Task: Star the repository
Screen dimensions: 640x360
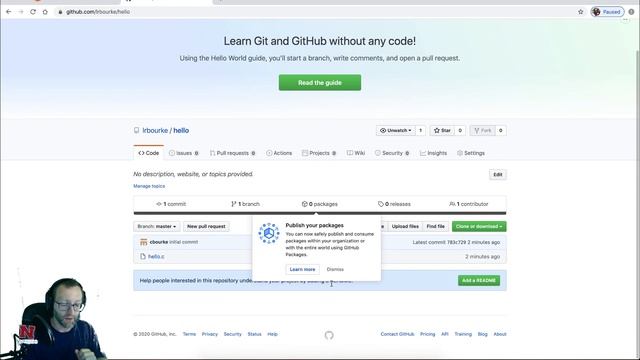Action: click(x=442, y=130)
